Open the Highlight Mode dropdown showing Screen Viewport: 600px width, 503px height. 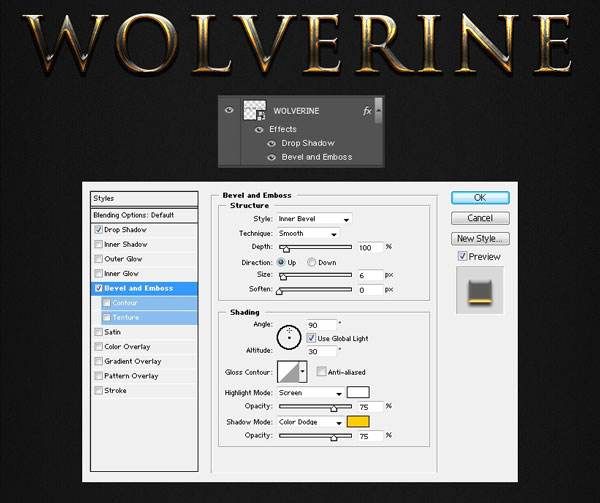[310, 393]
